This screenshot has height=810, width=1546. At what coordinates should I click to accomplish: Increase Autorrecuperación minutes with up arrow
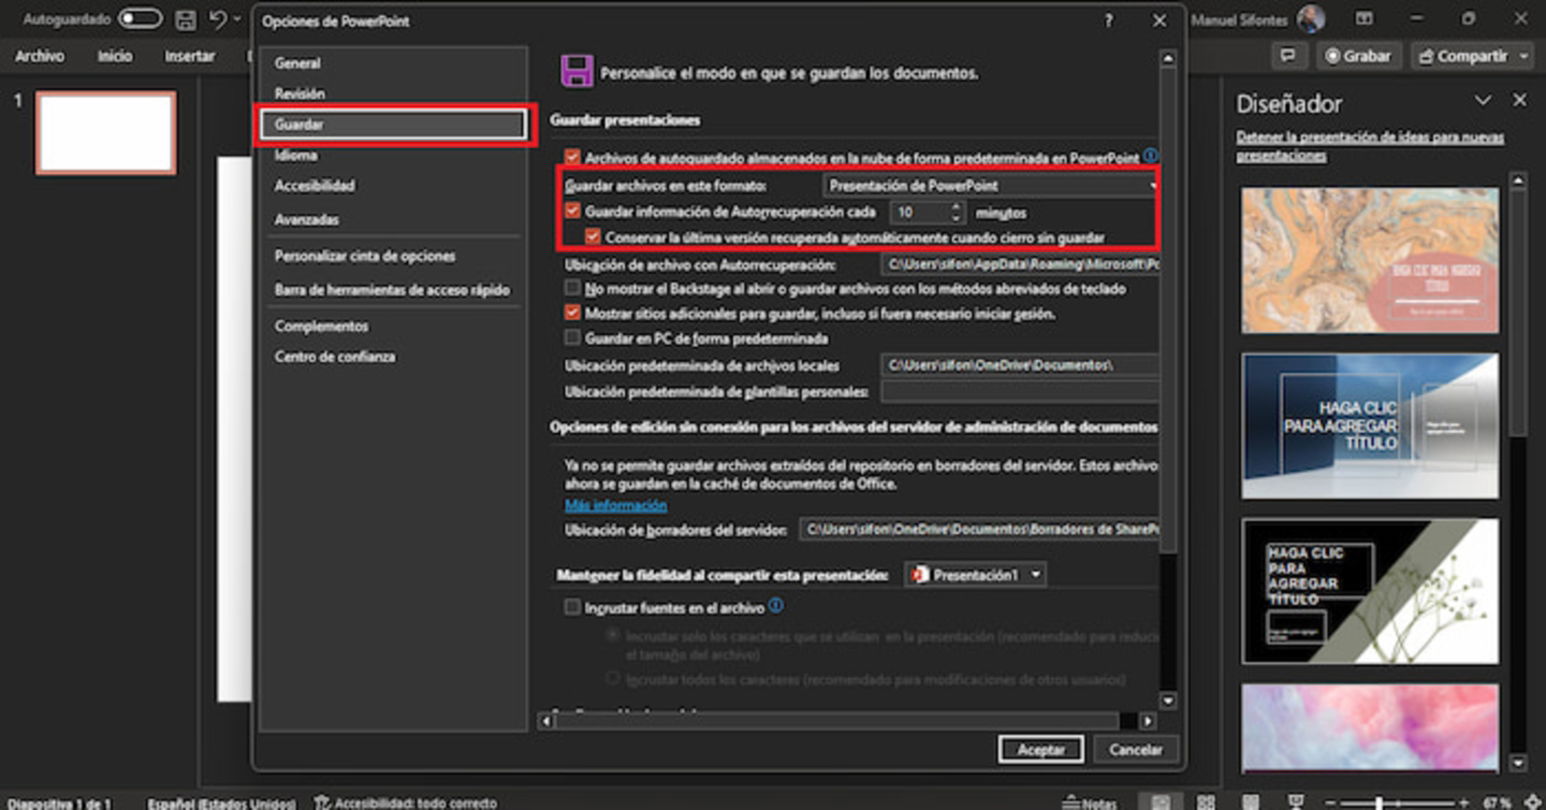coord(956,207)
